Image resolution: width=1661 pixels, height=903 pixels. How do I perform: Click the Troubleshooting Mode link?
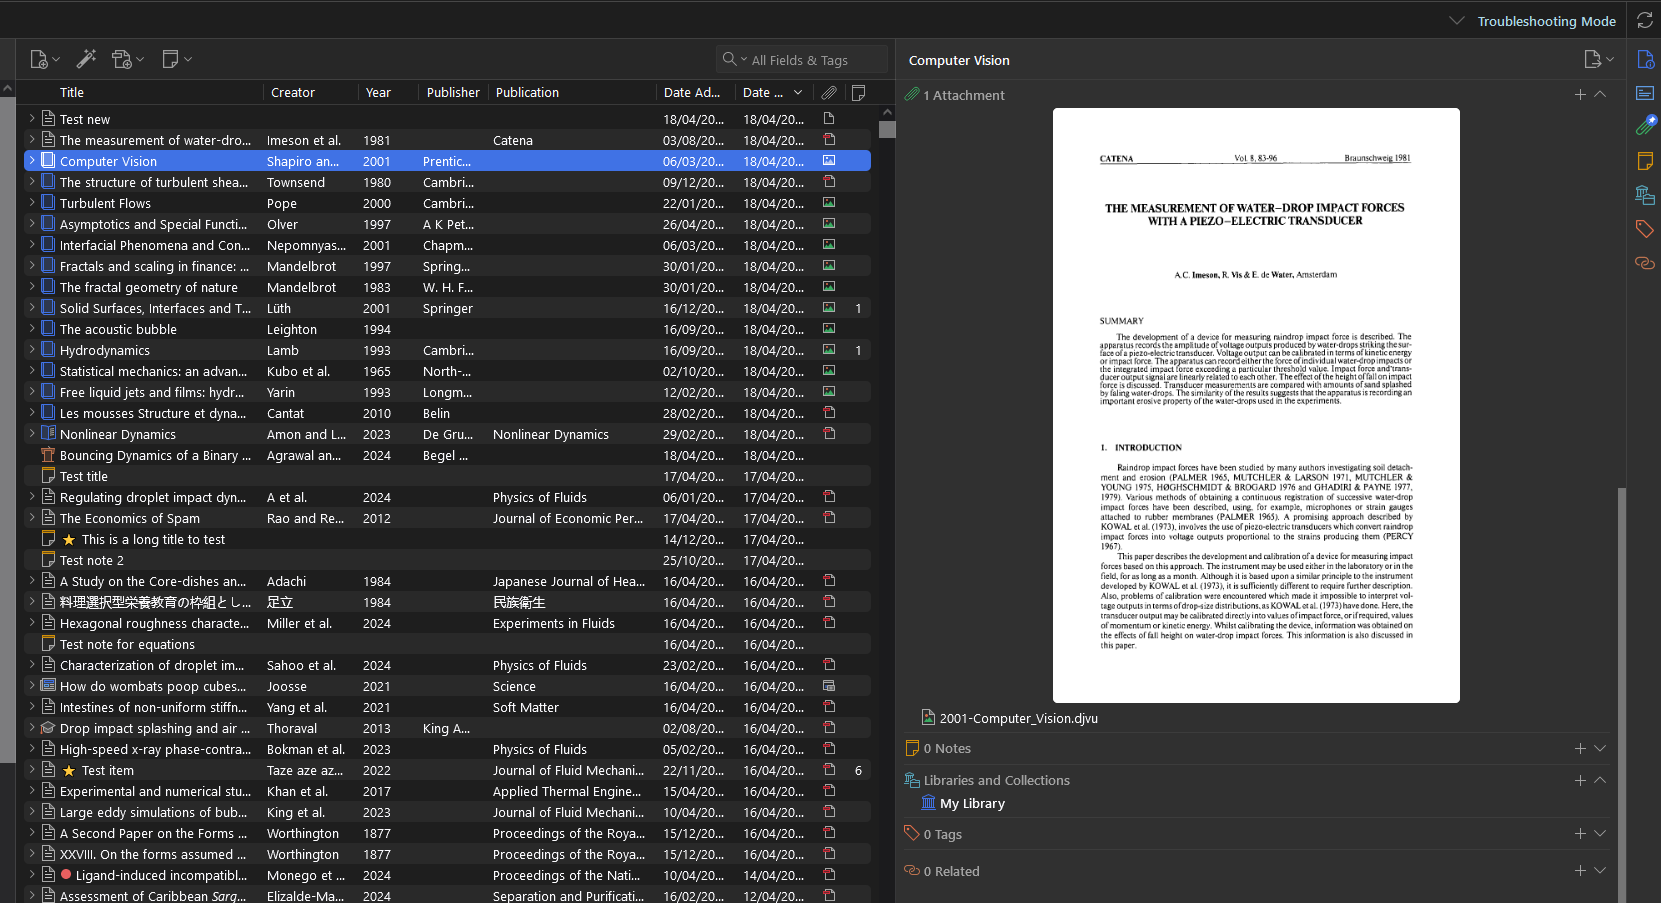pyautogui.click(x=1546, y=21)
